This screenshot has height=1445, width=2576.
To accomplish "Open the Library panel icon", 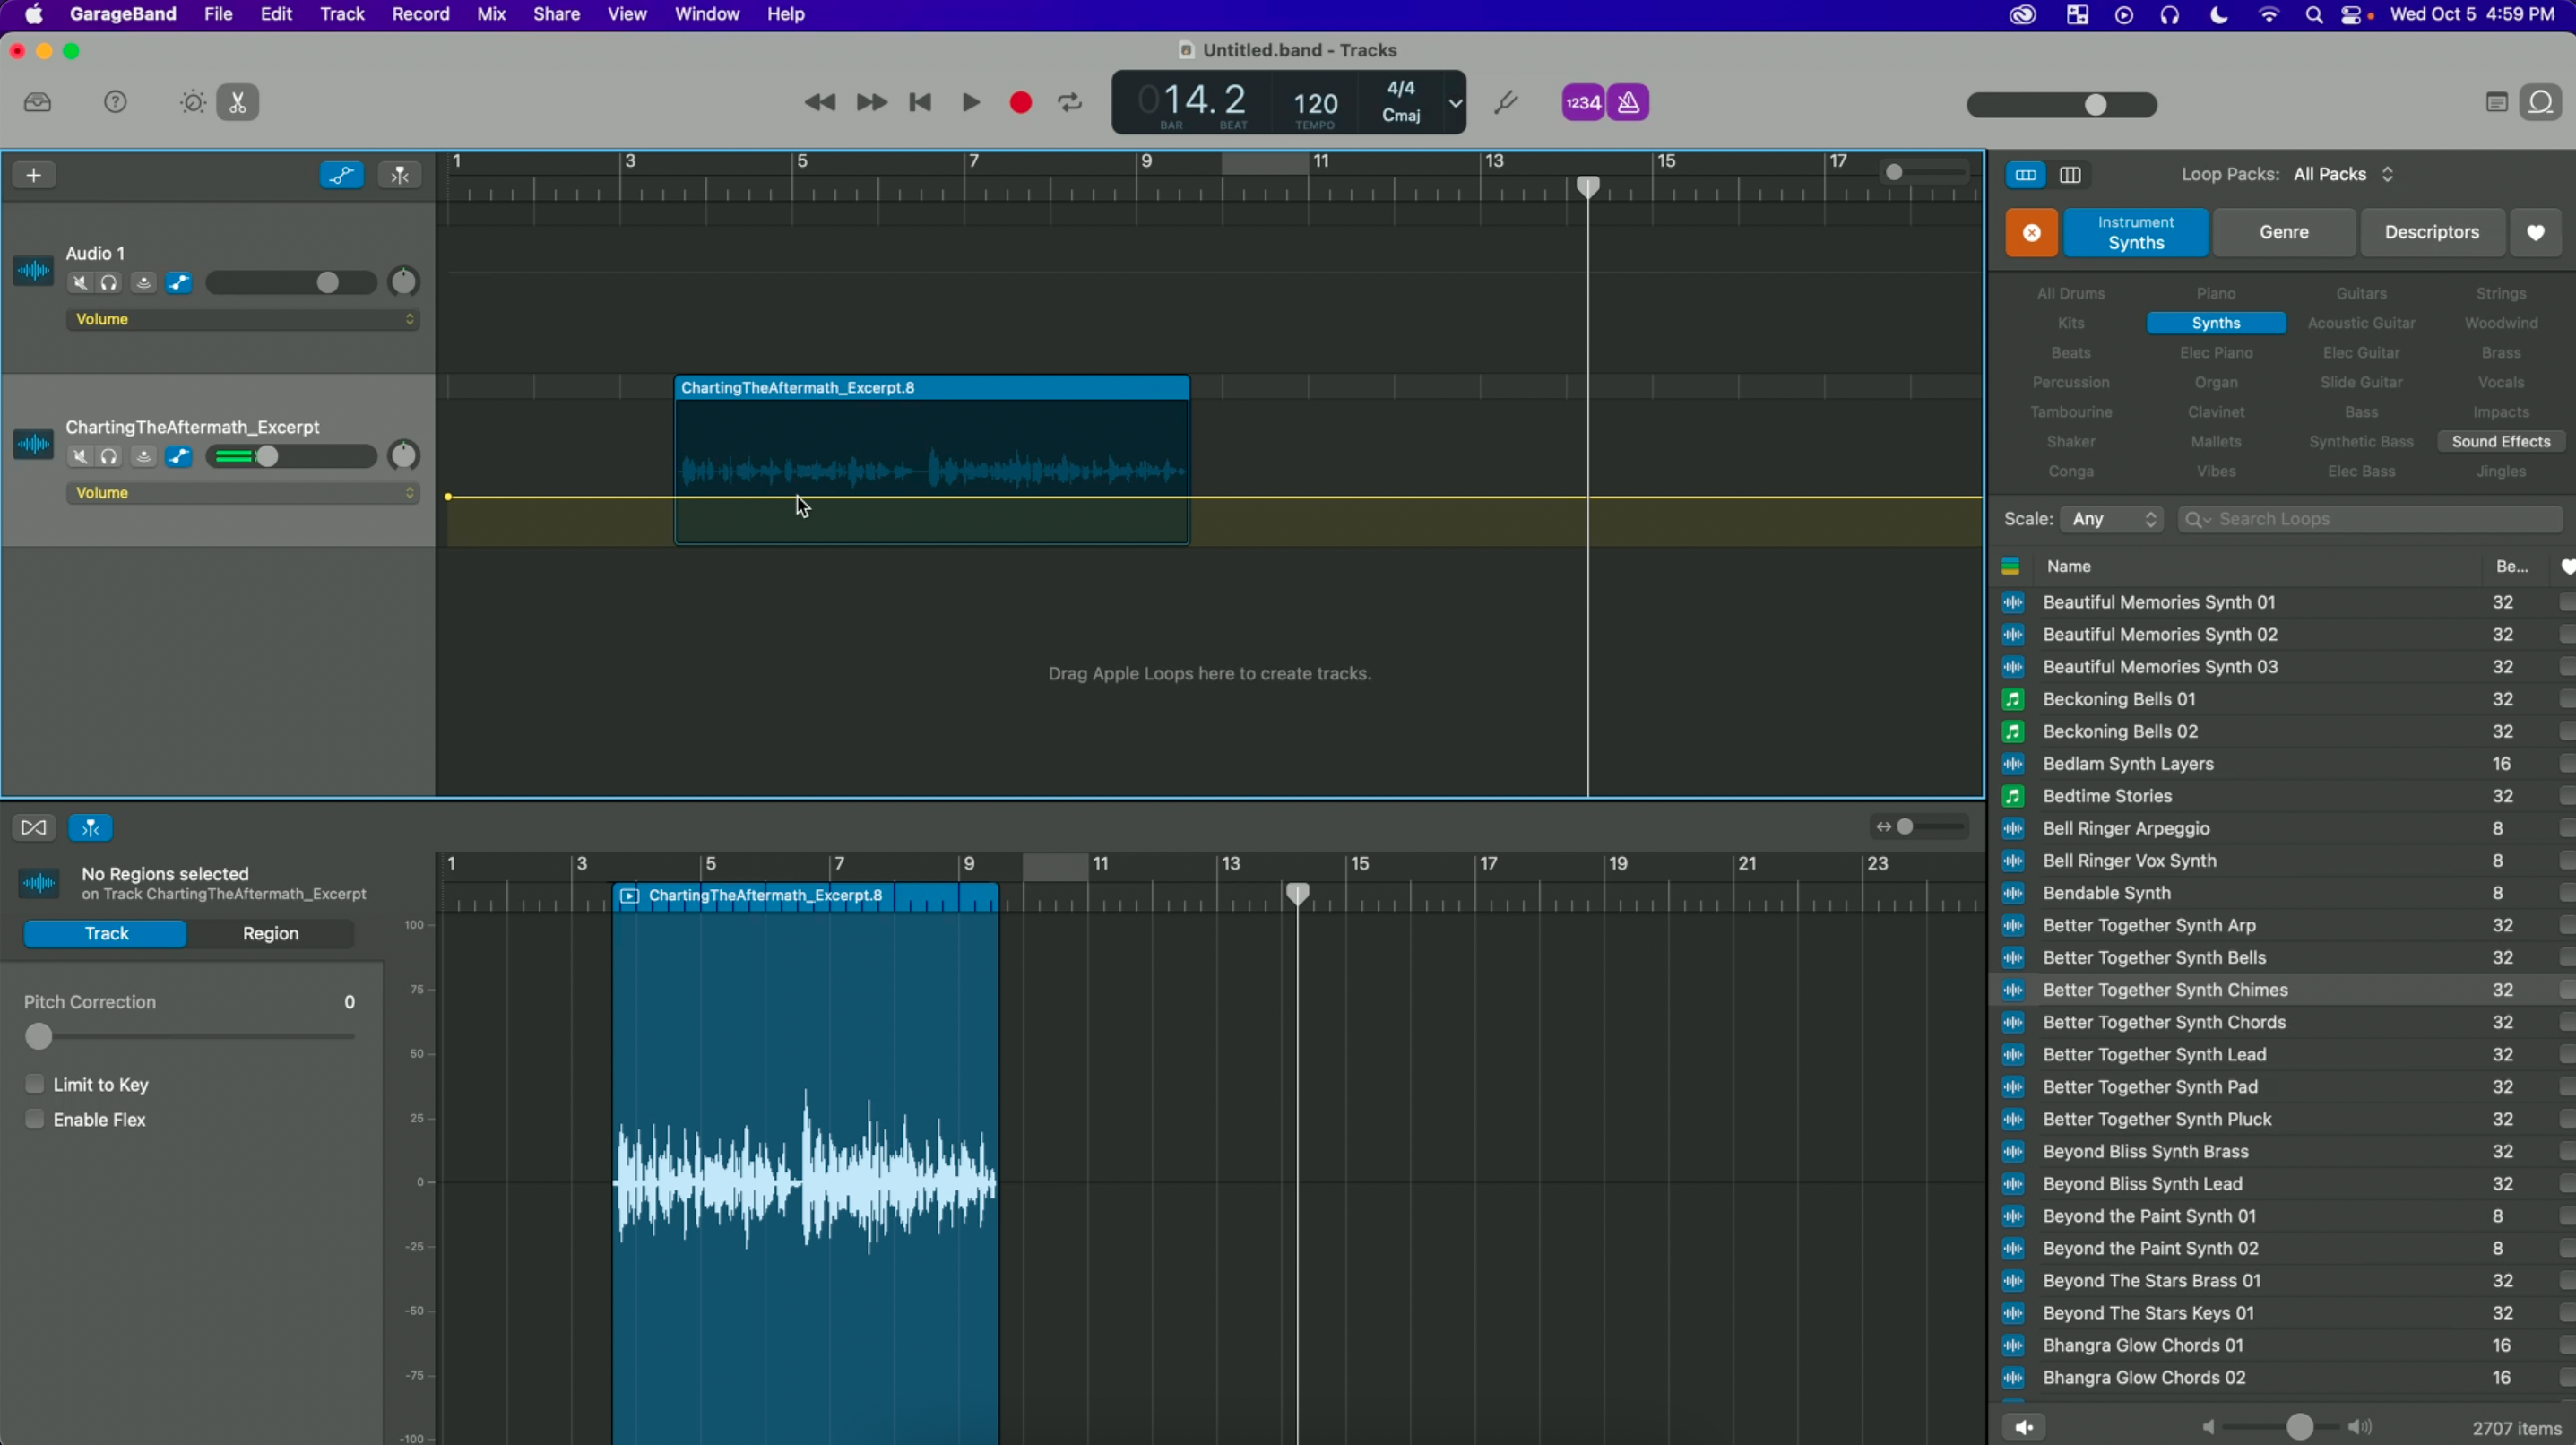I will tap(38, 102).
